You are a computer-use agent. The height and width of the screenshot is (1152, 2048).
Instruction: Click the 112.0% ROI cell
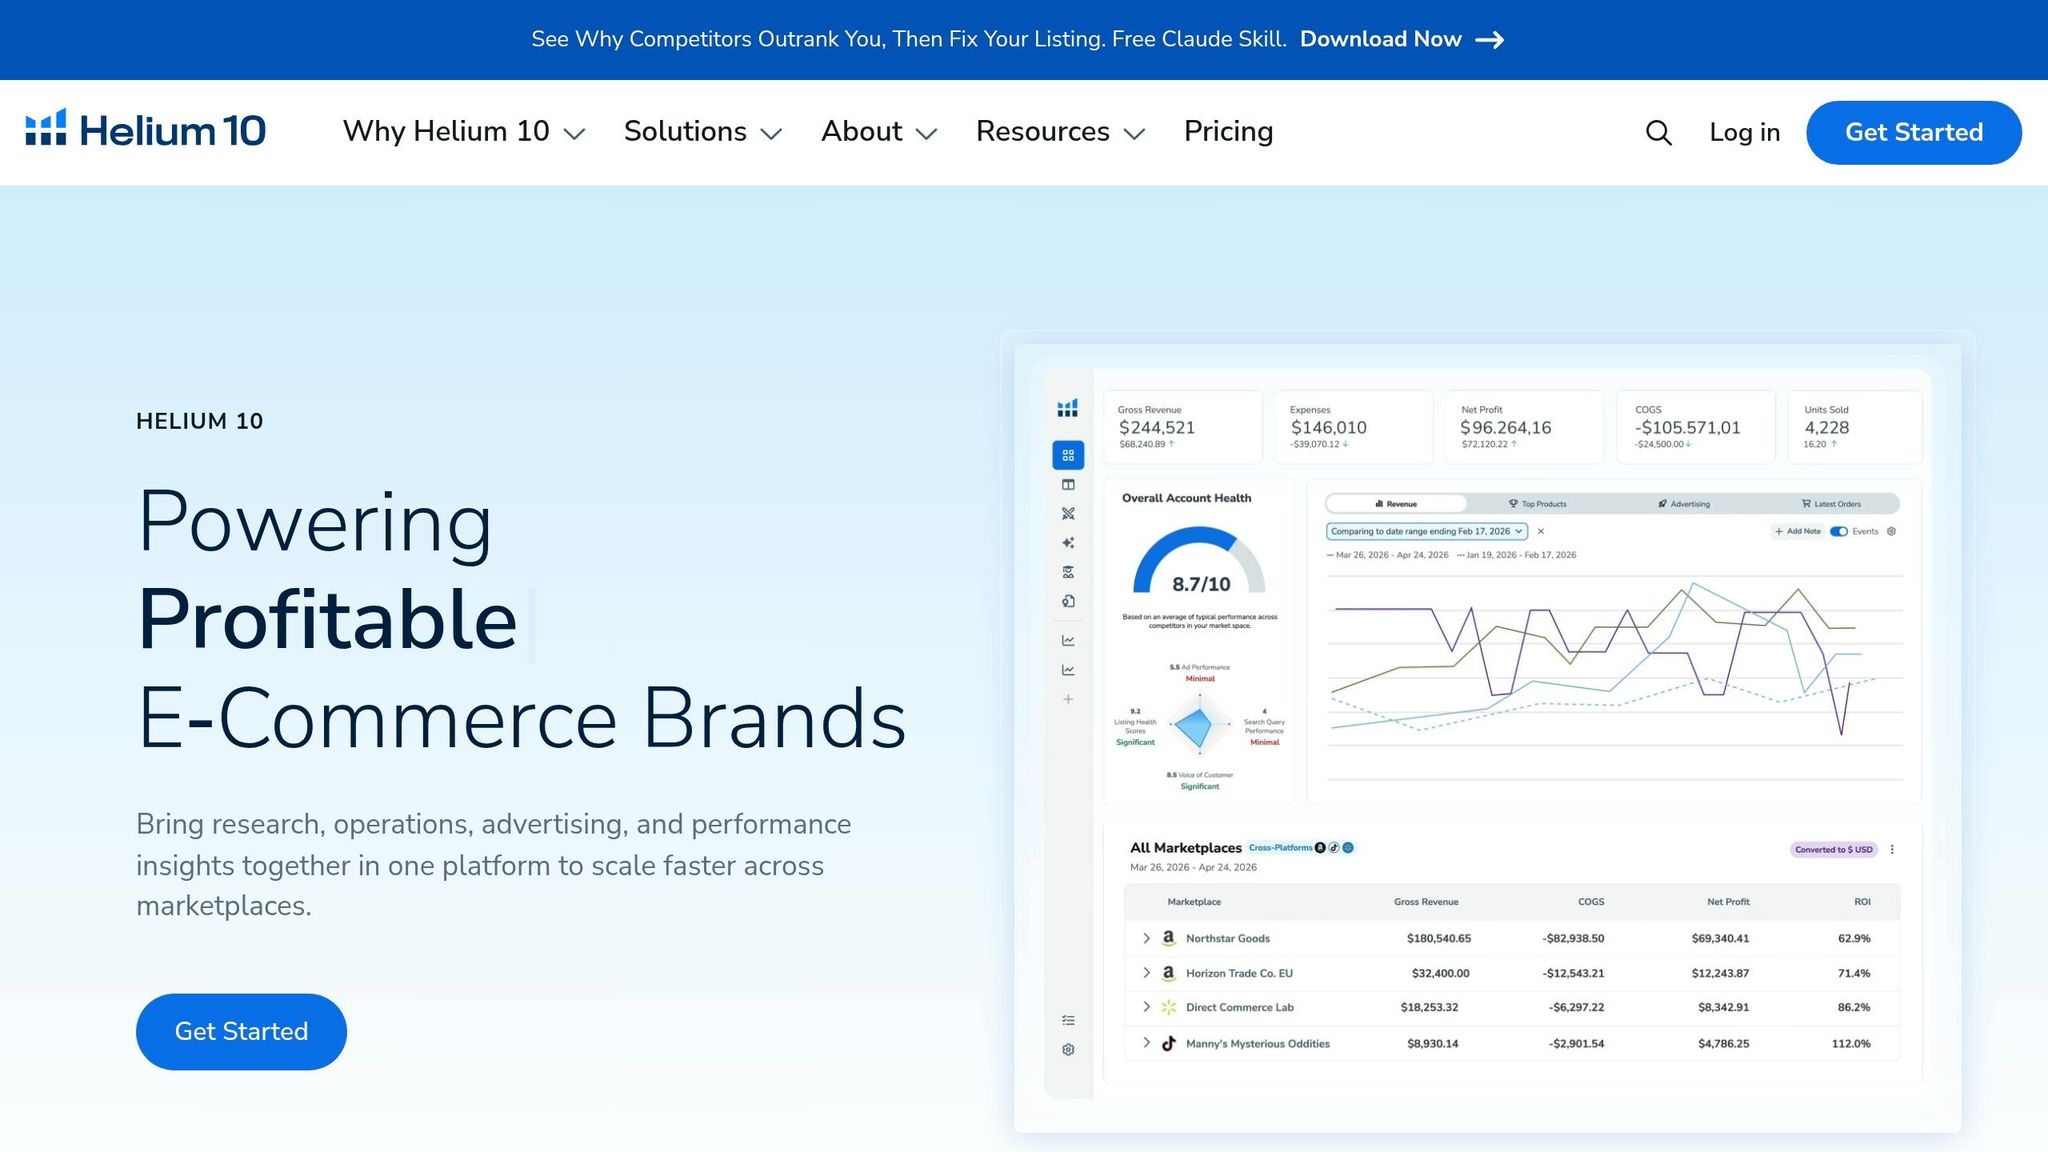[x=1851, y=1043]
